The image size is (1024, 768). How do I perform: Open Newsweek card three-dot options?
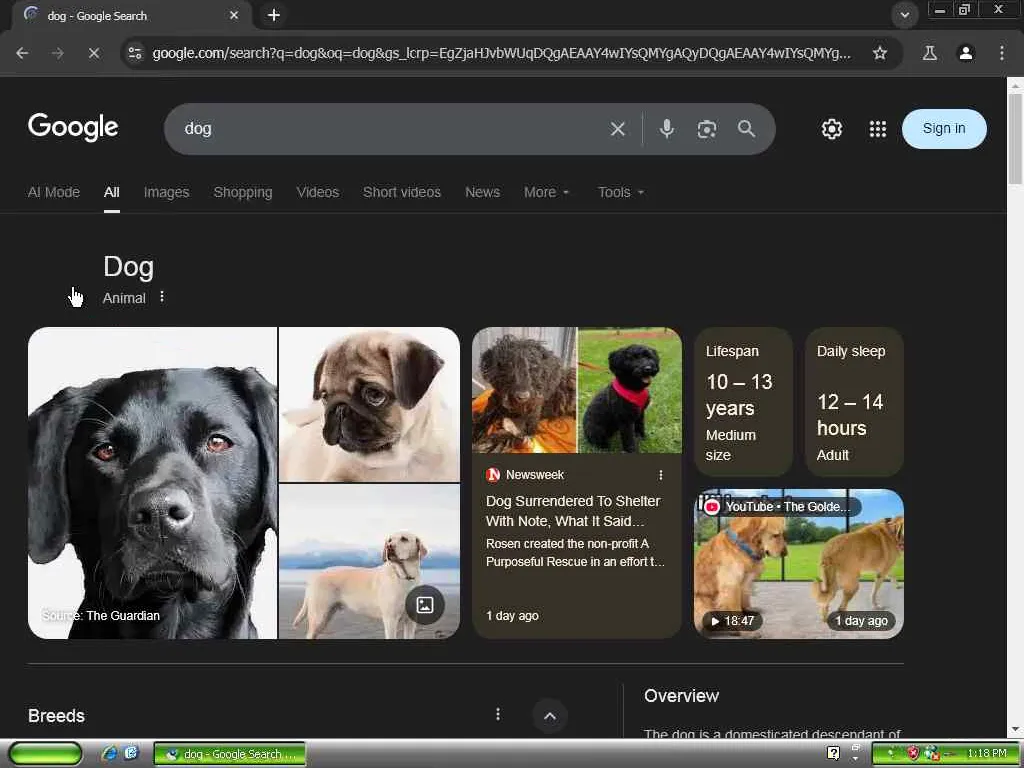660,475
